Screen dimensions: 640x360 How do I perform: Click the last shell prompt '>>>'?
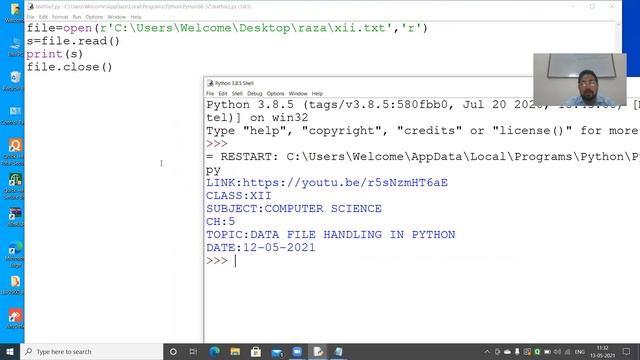tap(217, 261)
